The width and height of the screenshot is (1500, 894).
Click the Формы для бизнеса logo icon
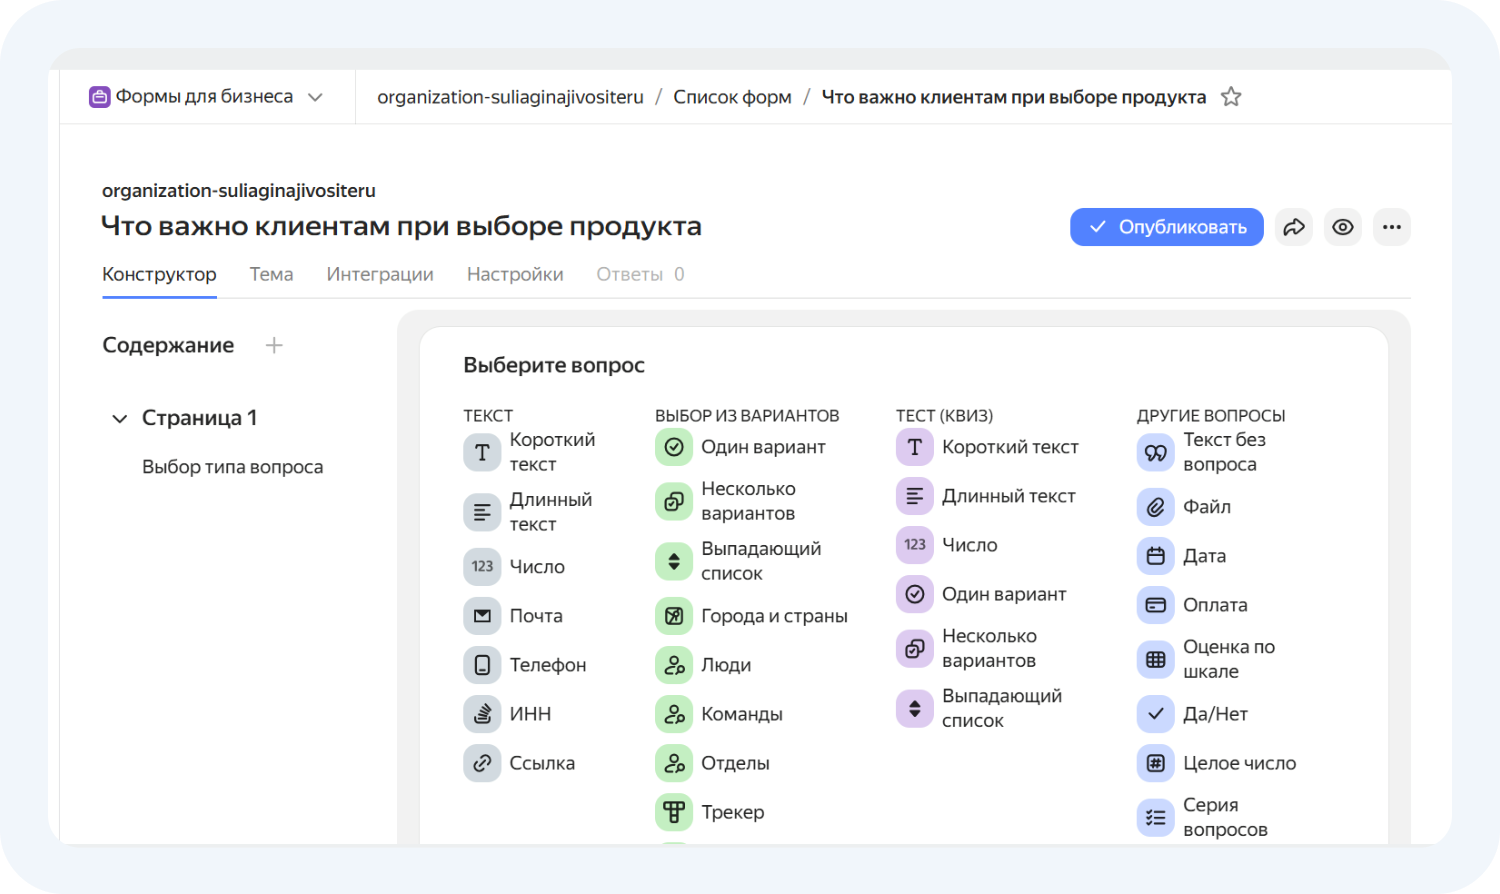100,97
